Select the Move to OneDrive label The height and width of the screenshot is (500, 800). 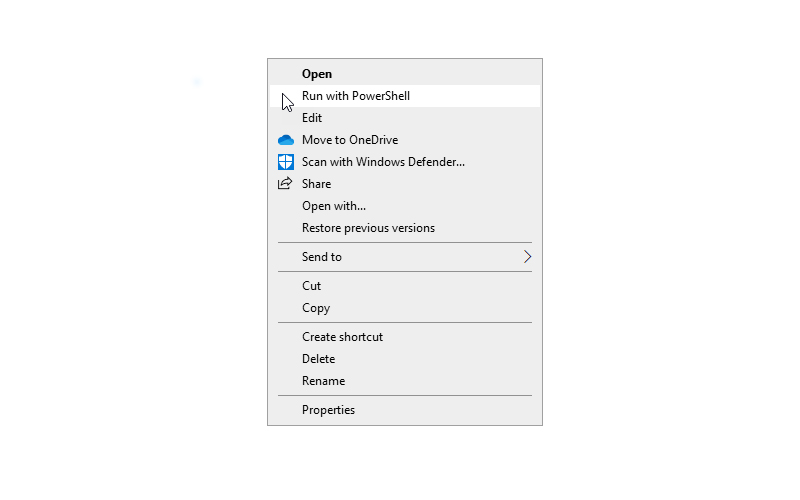tap(350, 140)
